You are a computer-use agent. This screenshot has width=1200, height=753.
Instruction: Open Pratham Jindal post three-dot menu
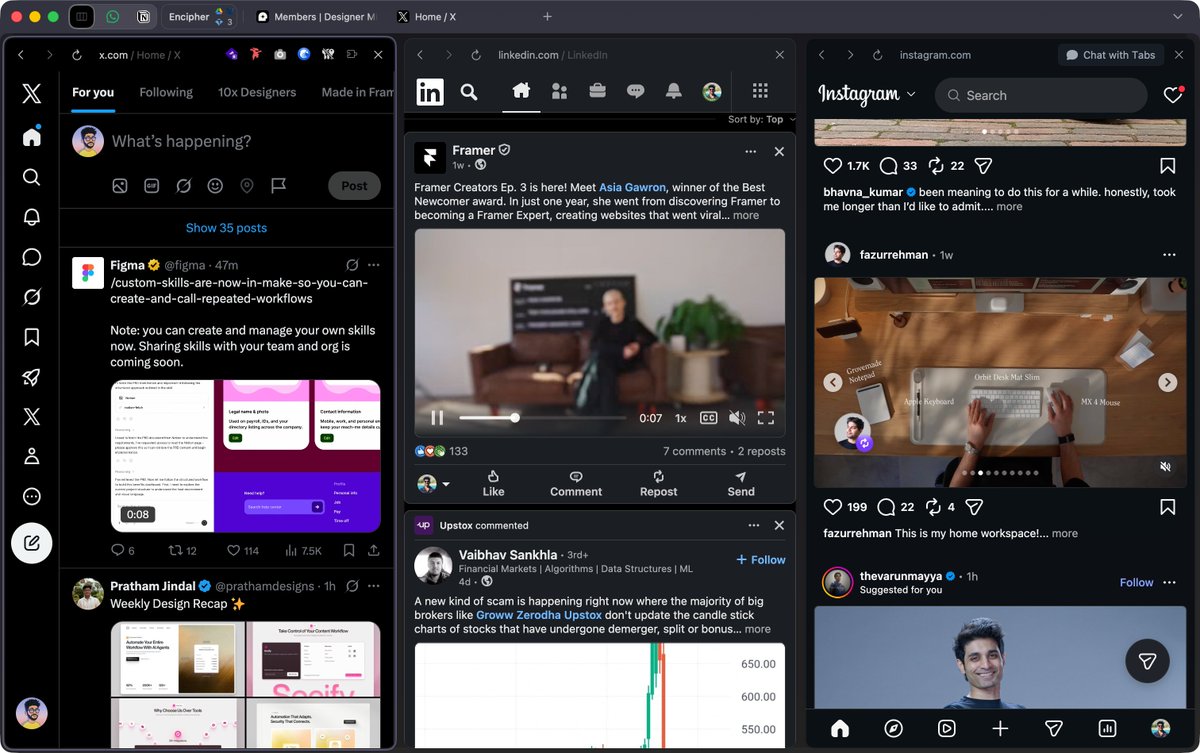pyautogui.click(x=374, y=586)
